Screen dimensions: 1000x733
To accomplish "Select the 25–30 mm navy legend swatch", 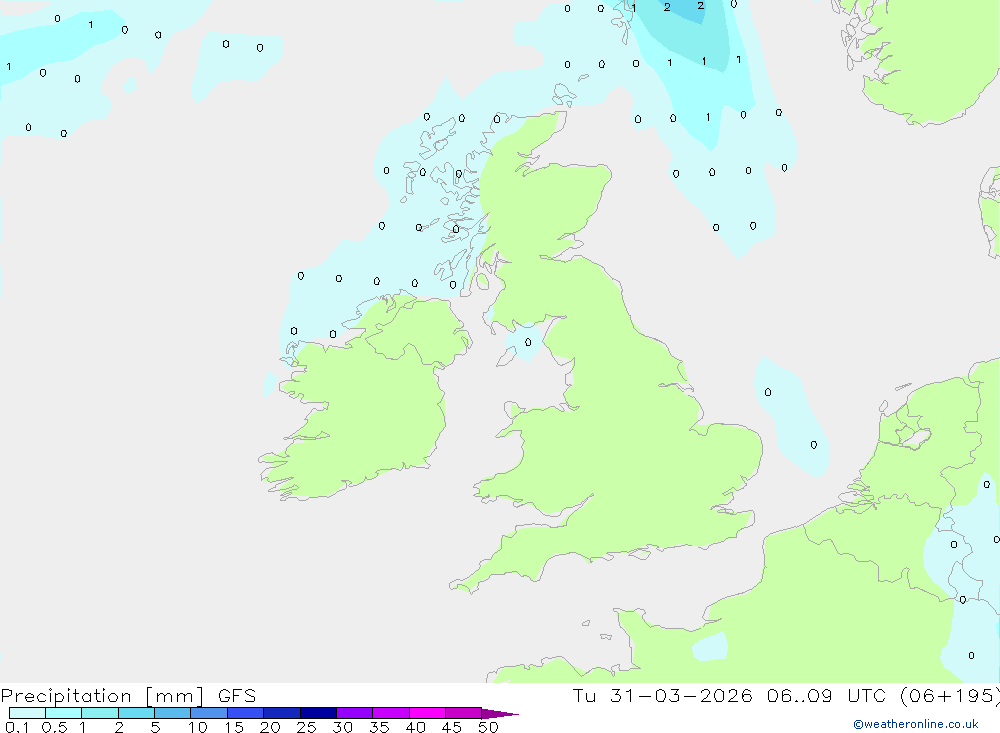I will (x=318, y=713).
